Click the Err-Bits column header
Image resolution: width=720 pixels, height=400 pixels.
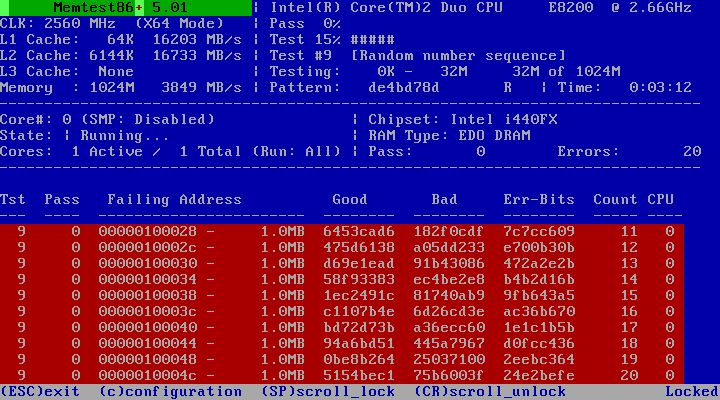pyautogui.click(x=539, y=200)
